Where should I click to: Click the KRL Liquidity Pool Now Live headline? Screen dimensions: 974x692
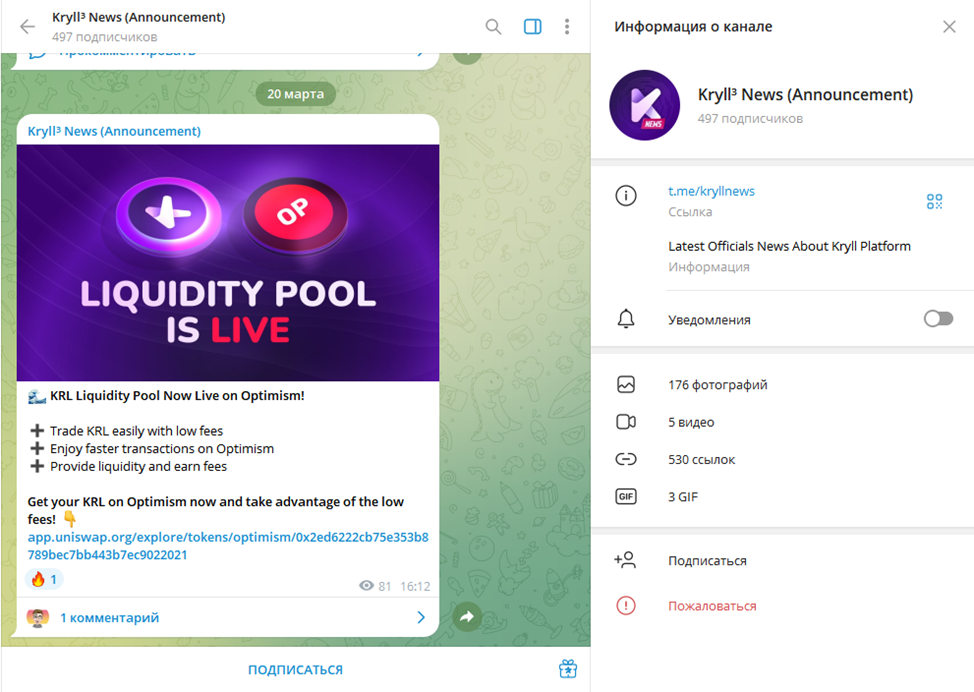pos(177,396)
